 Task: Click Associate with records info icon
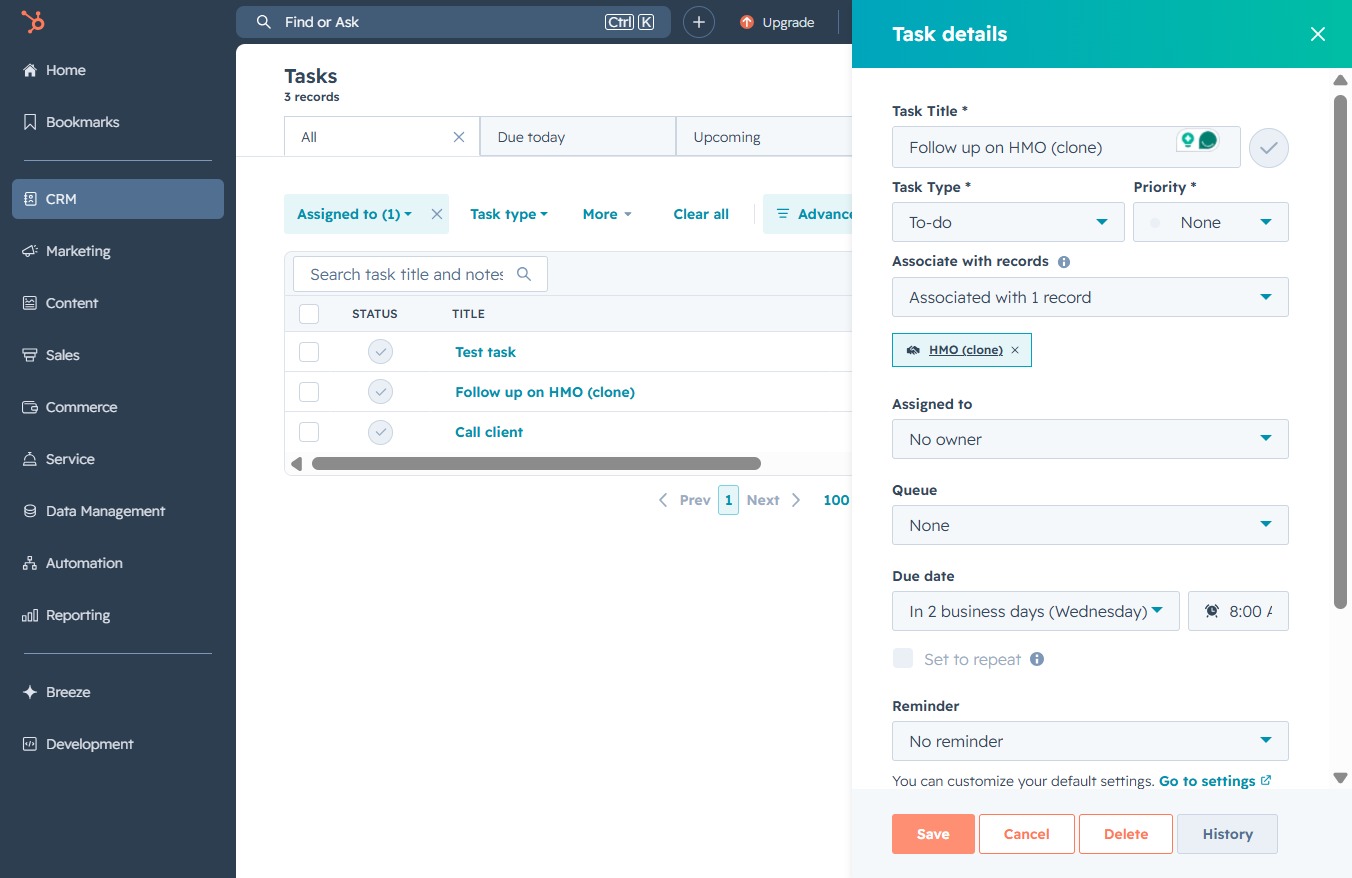(x=1064, y=262)
